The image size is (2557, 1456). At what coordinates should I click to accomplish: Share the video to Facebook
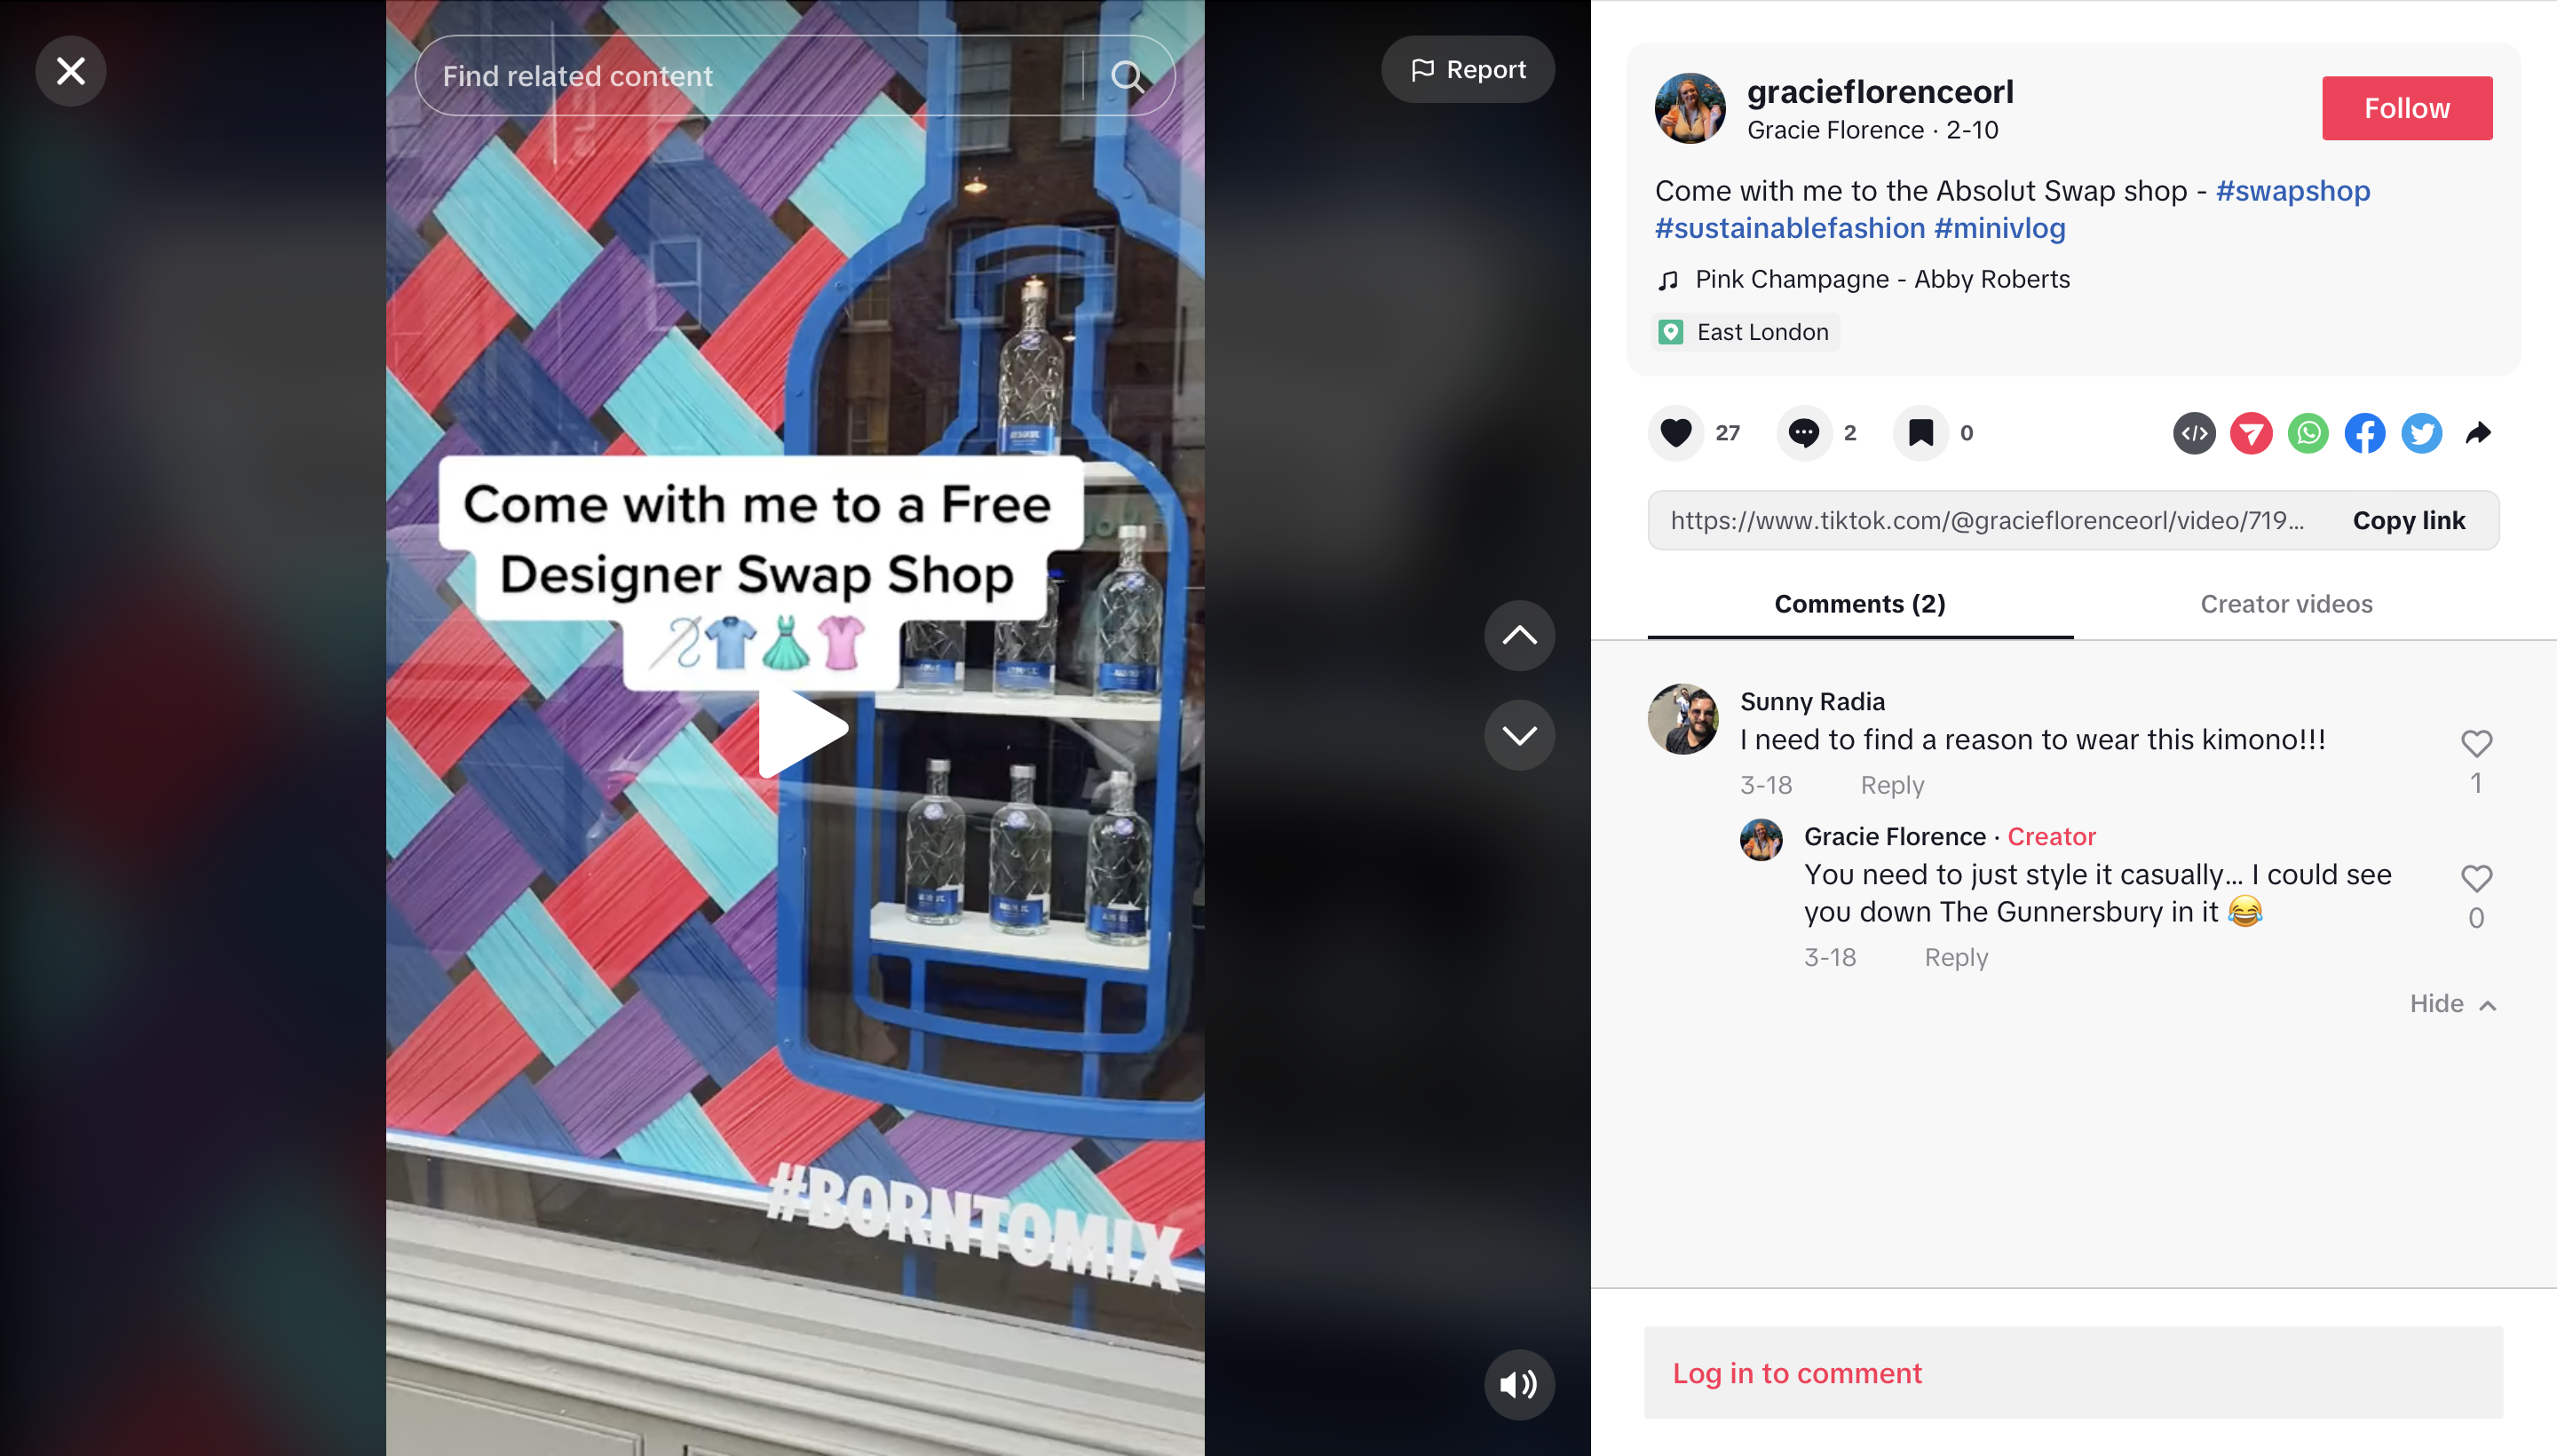point(2365,433)
